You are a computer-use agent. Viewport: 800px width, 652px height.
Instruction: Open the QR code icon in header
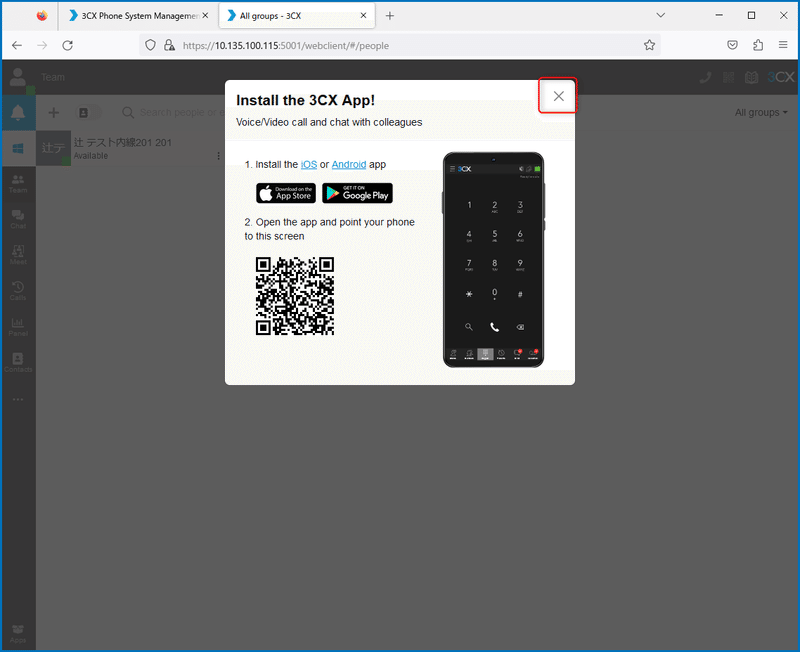tap(729, 78)
